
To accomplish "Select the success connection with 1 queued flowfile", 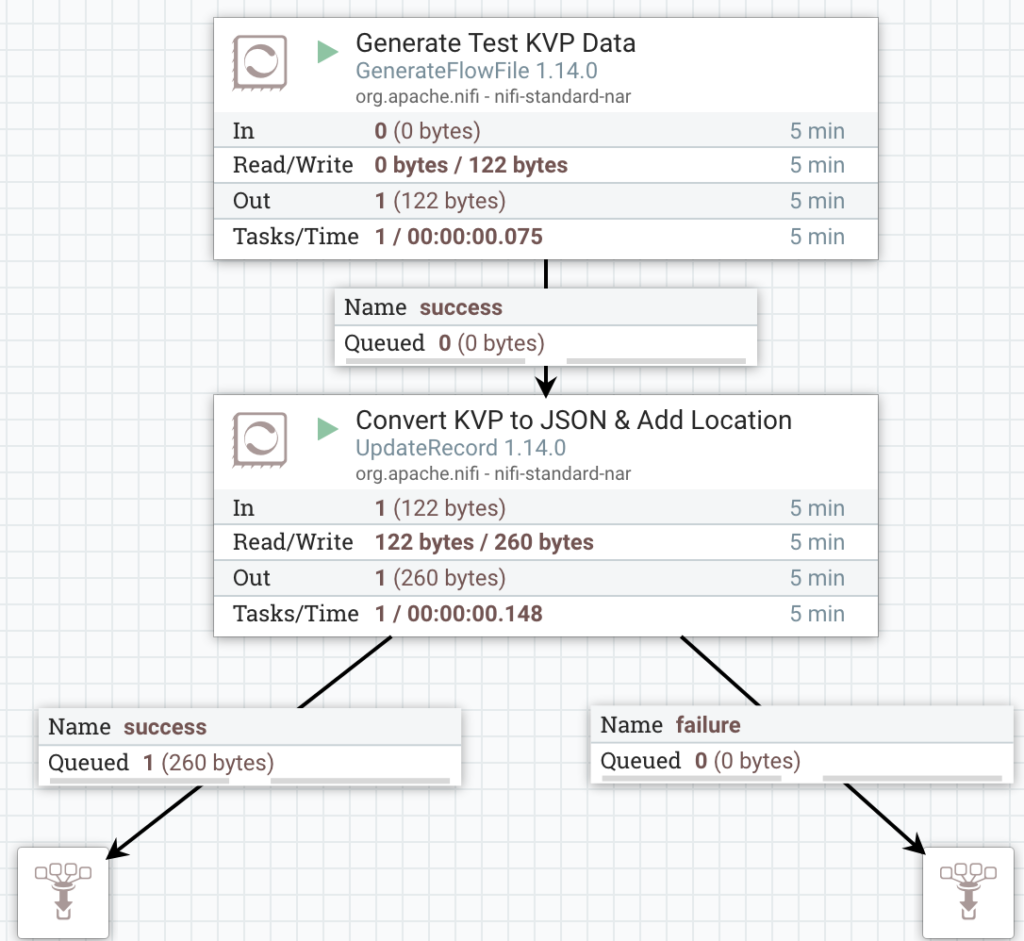I will click(250, 745).
